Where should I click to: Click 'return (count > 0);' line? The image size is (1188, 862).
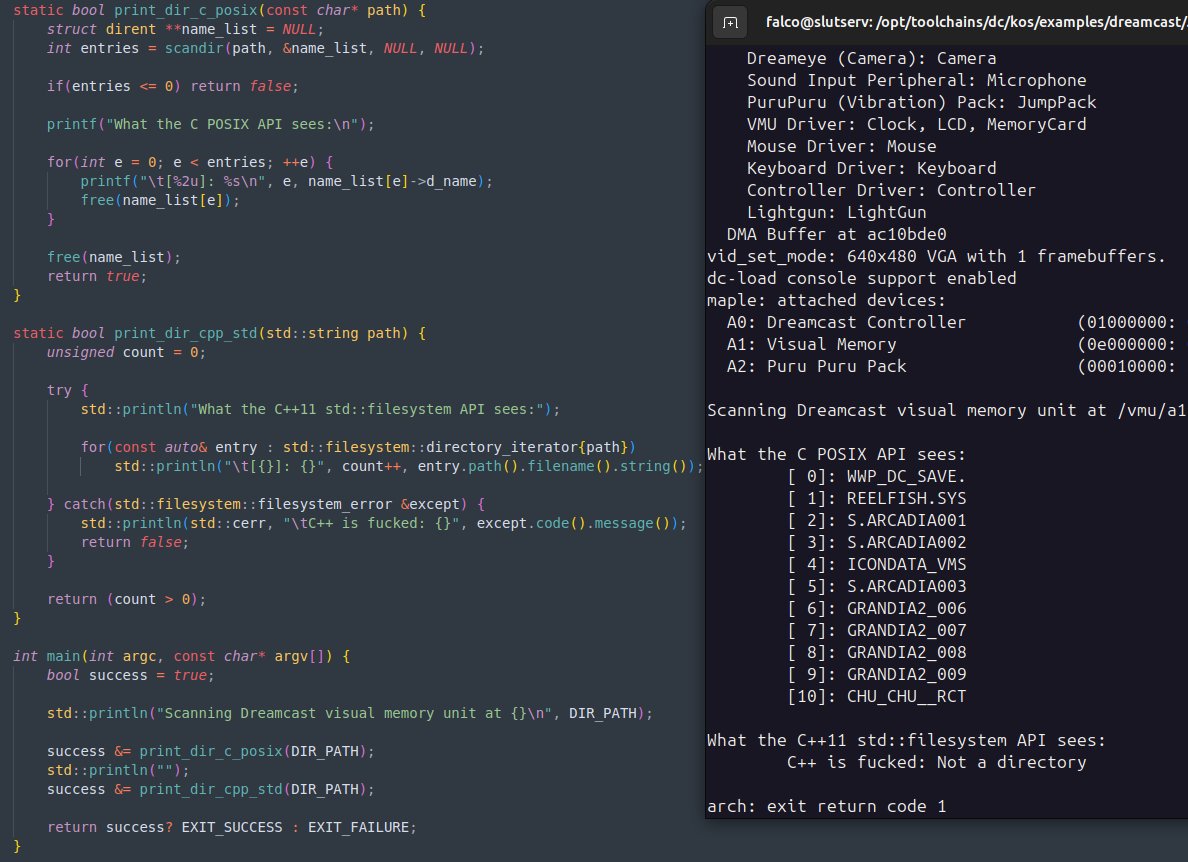click(127, 599)
